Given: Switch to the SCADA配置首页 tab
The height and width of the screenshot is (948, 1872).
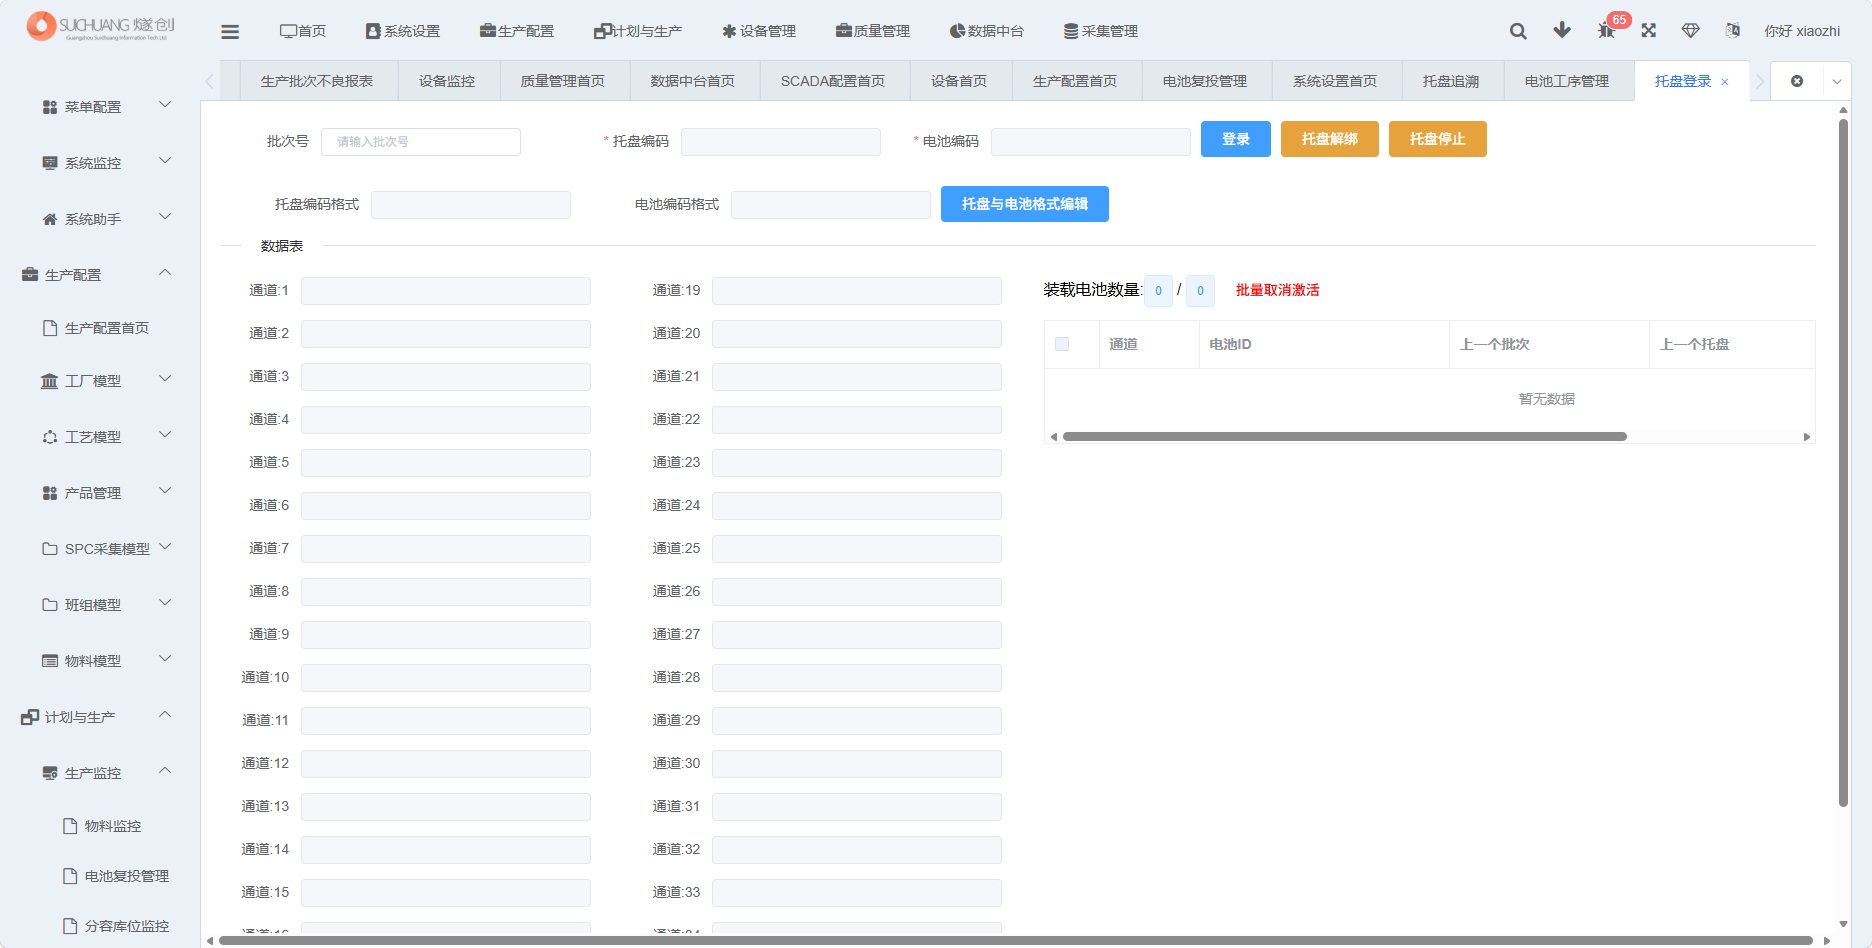Looking at the screenshot, I should (833, 81).
